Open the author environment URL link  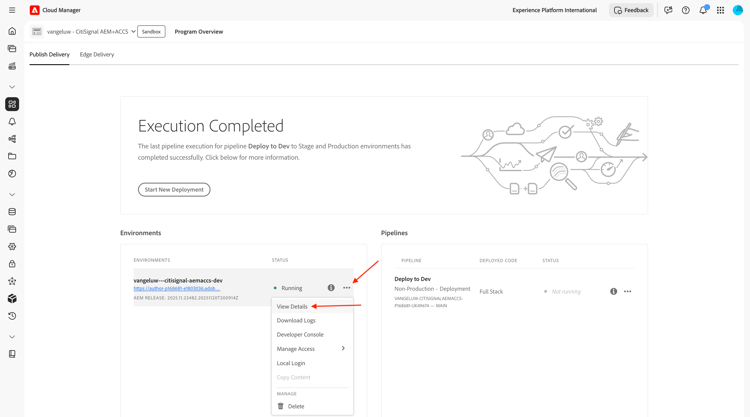tap(177, 288)
